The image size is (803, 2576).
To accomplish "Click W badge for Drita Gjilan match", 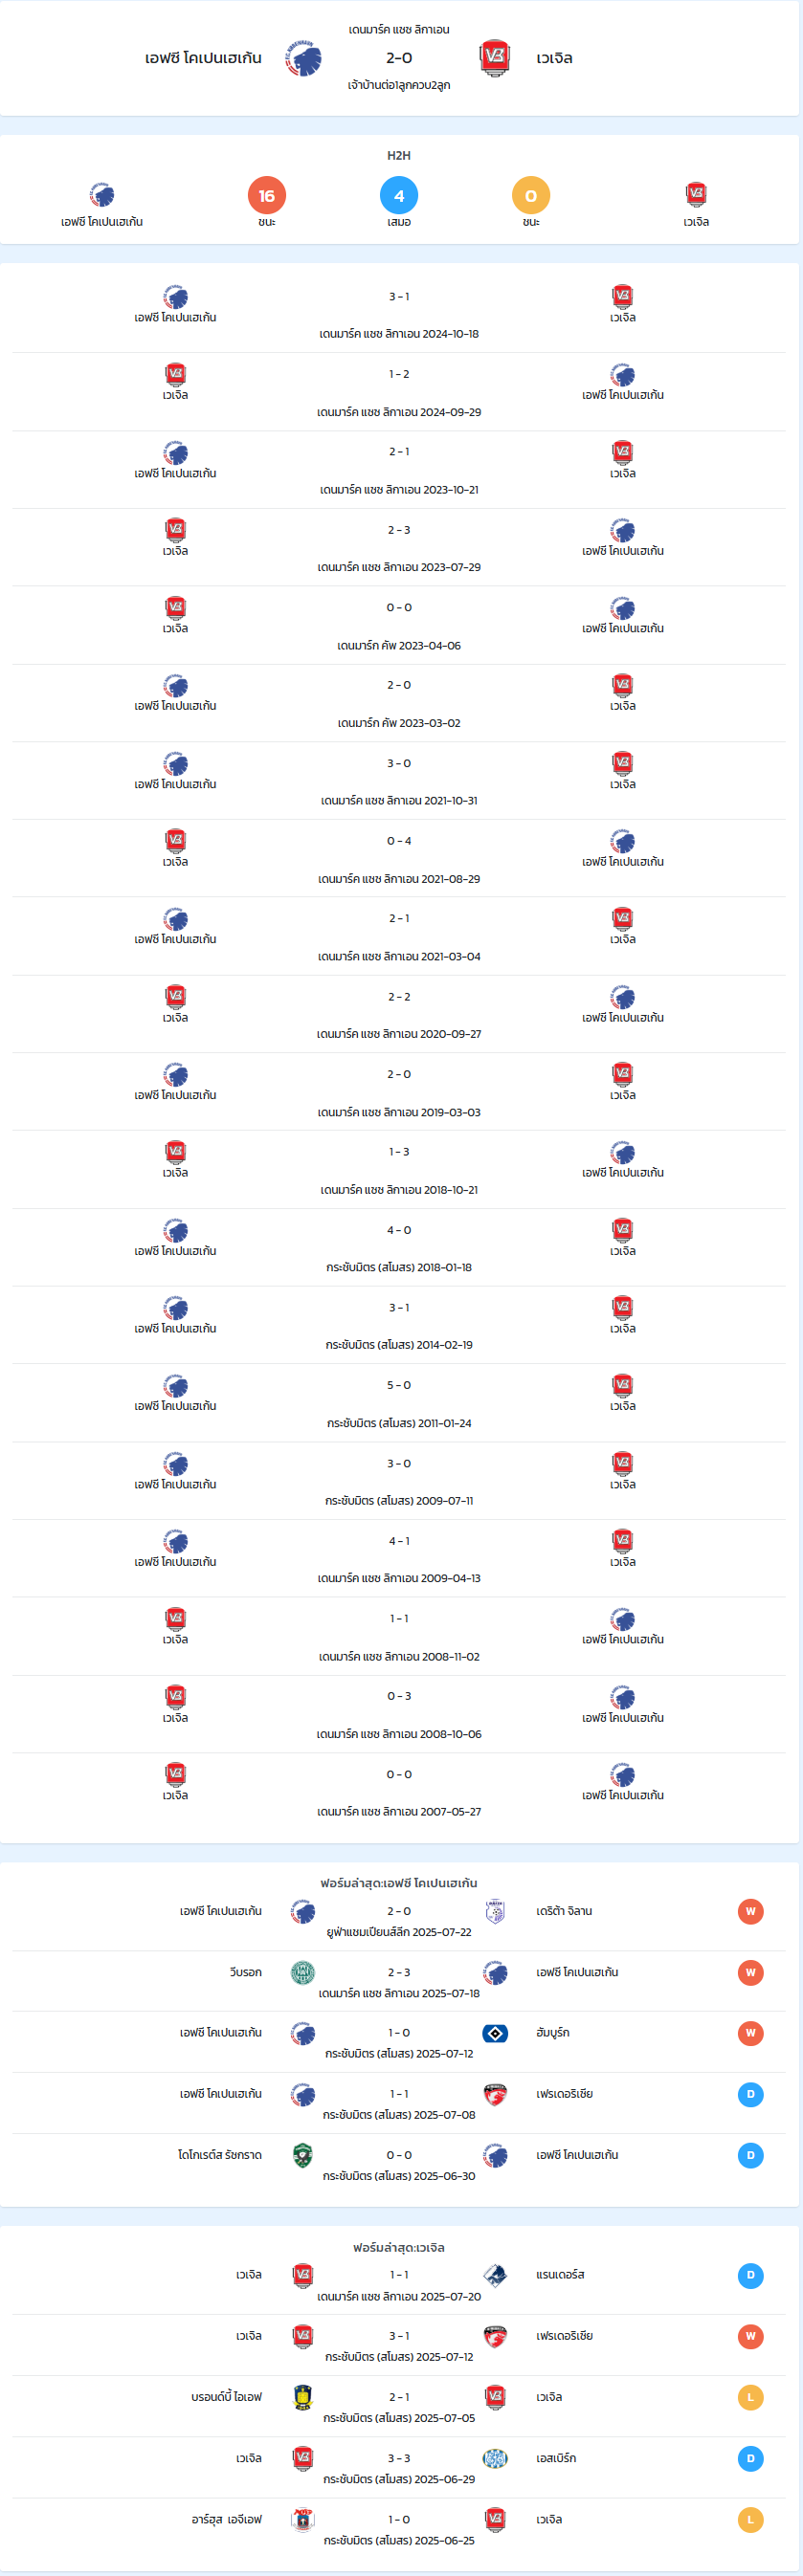I will (751, 1912).
